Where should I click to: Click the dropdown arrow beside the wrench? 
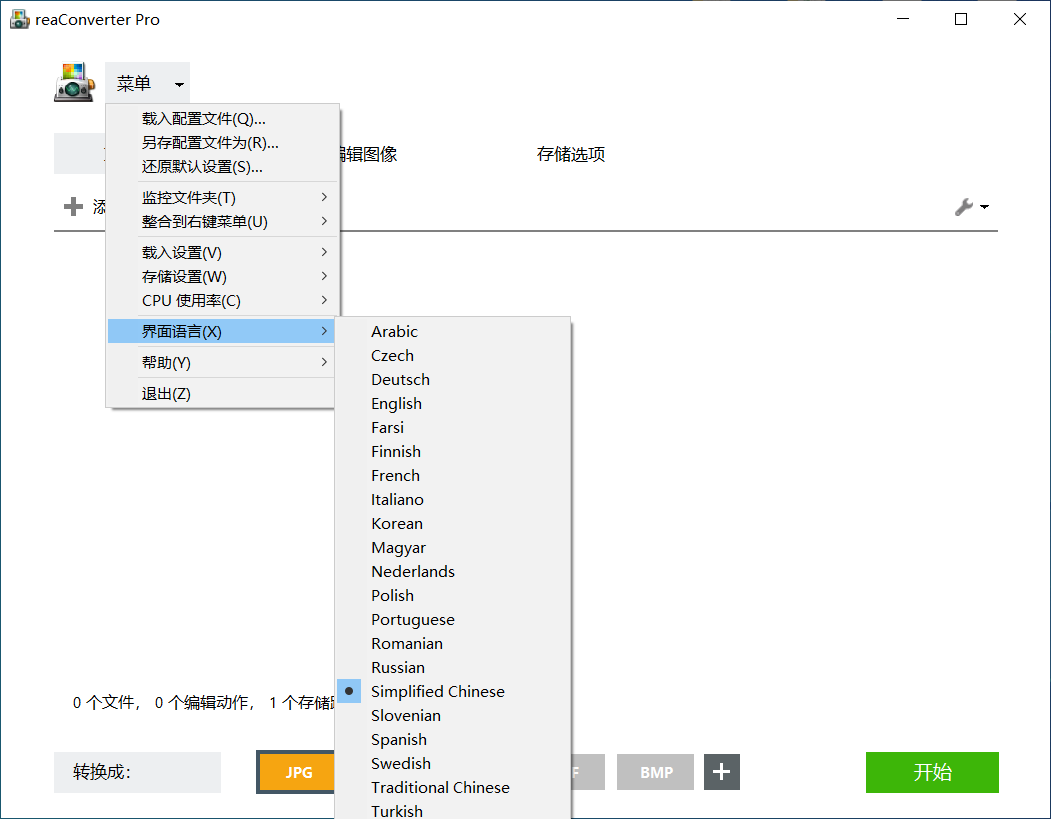[x=984, y=207]
